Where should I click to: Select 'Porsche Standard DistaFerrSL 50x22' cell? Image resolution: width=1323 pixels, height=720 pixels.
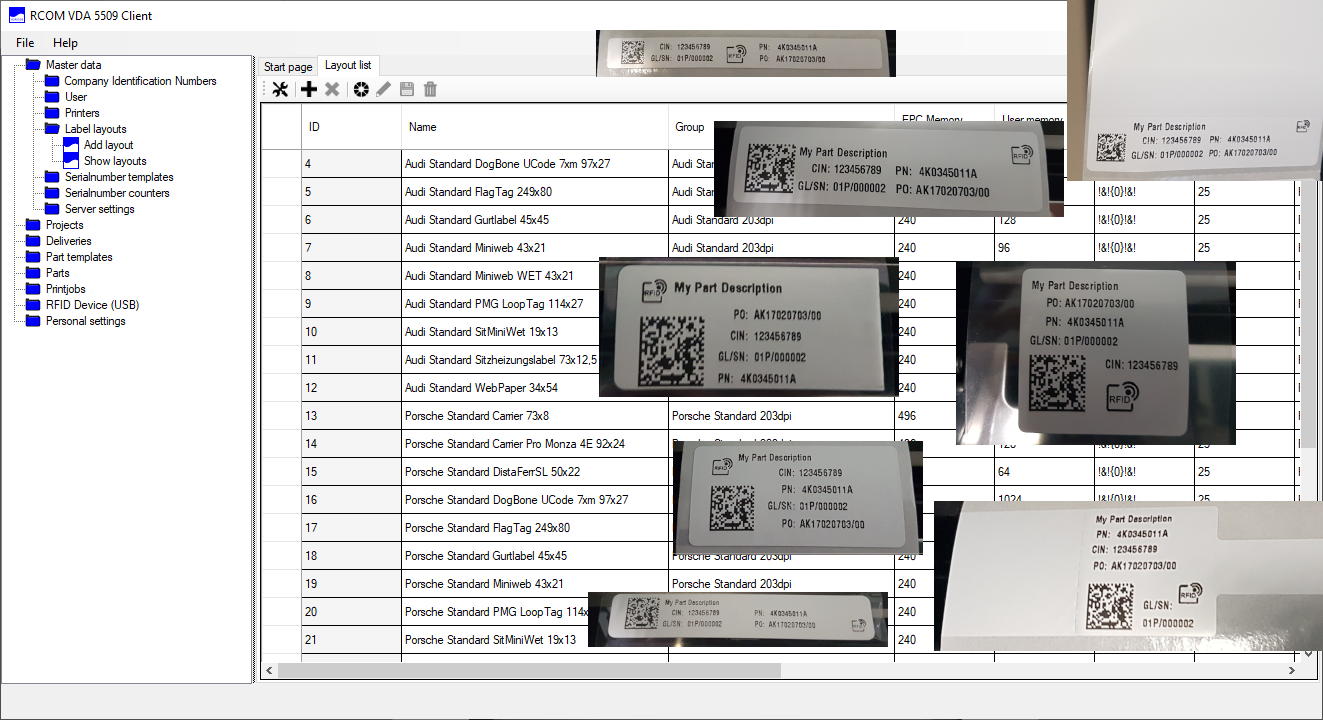(535, 471)
